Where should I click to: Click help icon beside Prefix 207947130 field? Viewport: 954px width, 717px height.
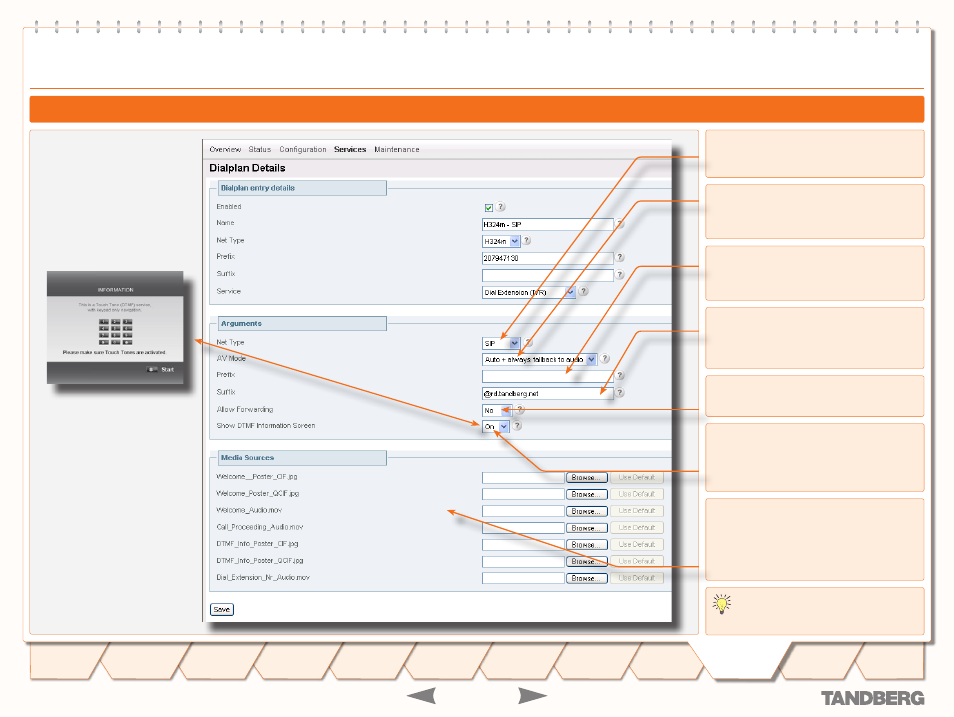pos(619,257)
